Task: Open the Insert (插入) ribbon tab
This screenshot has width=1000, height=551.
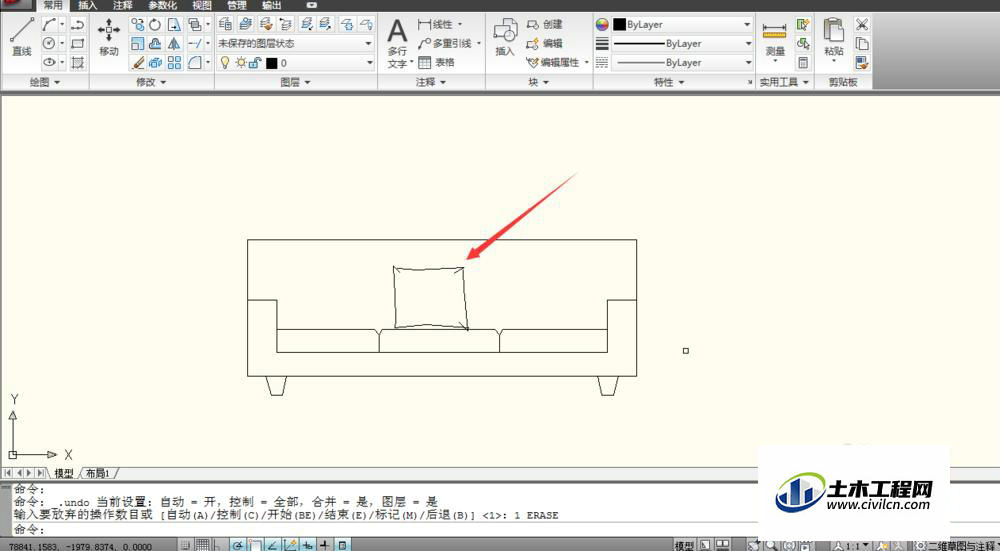Action: click(x=87, y=5)
